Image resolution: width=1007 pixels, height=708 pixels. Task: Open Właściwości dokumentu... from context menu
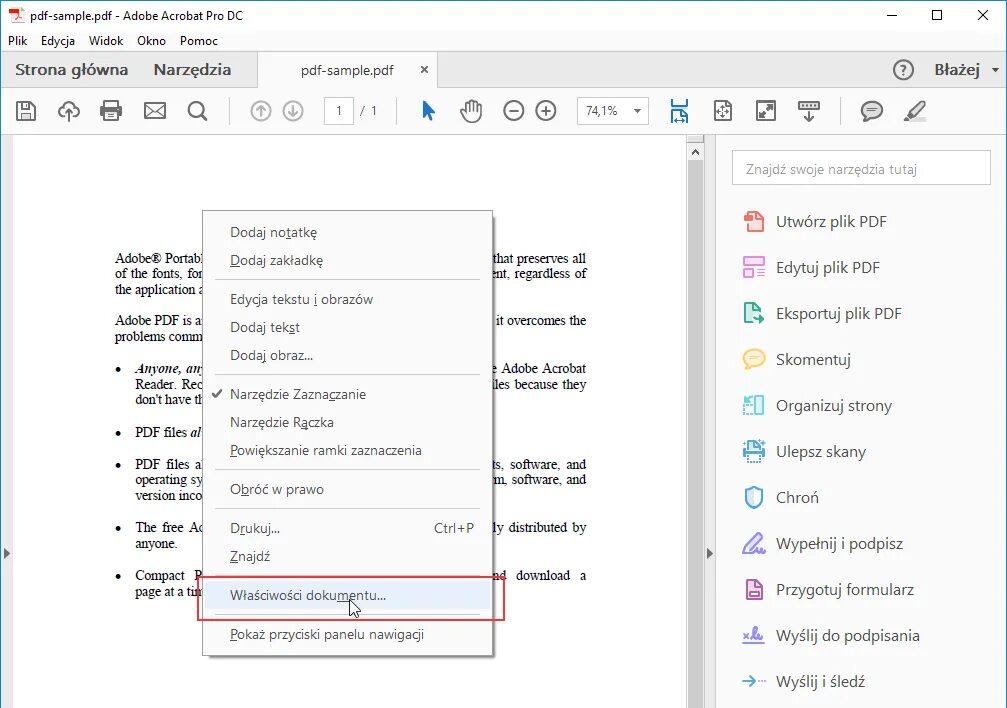[x=347, y=595]
